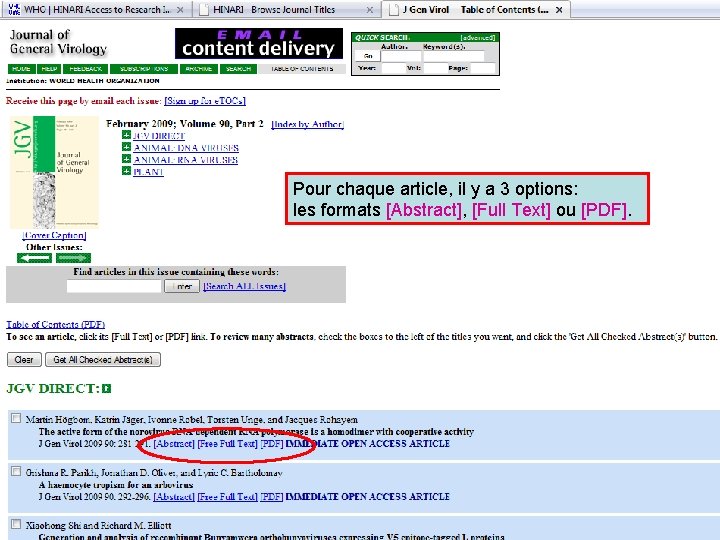Open Abstract of the haemocyte tropism article
Image resolution: width=720 pixels, height=540 pixels.
(x=174, y=496)
